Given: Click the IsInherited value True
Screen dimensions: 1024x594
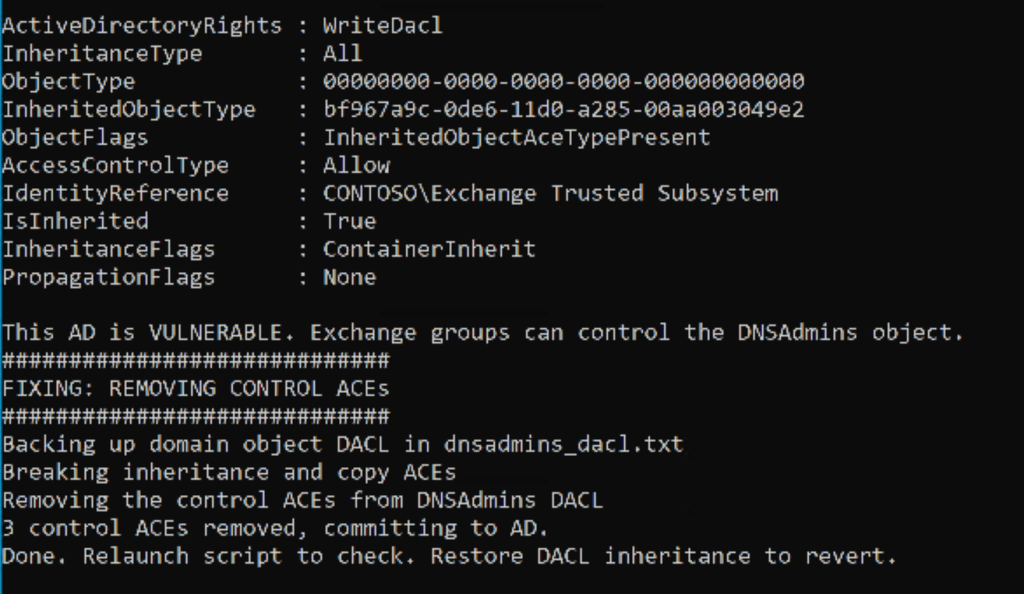Looking at the screenshot, I should click(349, 221).
